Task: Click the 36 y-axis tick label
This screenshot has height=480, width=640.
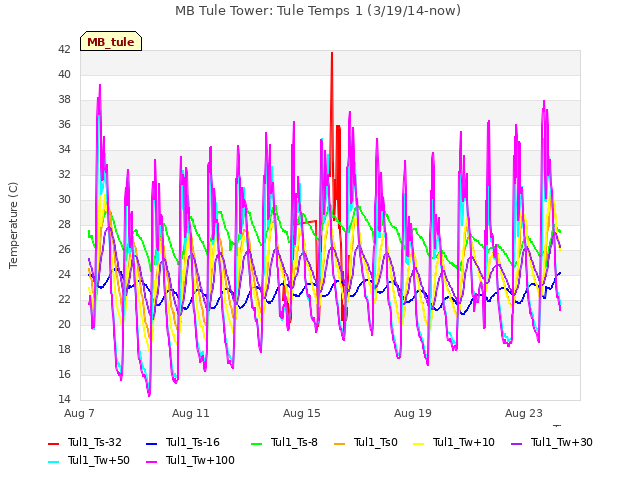Action: point(64,124)
